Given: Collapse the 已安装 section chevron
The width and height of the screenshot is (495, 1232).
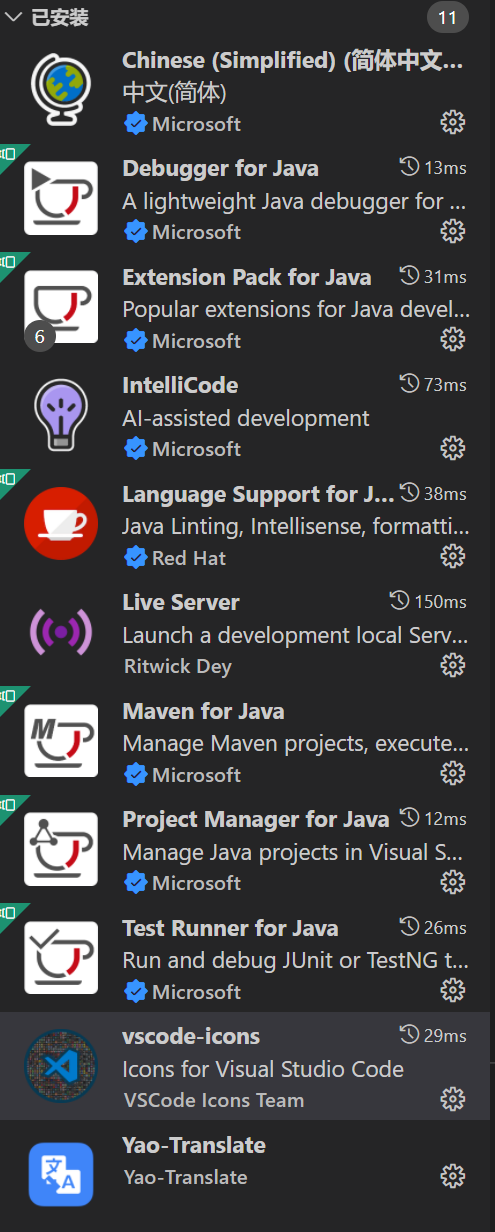Looking at the screenshot, I should pyautogui.click(x=13, y=18).
